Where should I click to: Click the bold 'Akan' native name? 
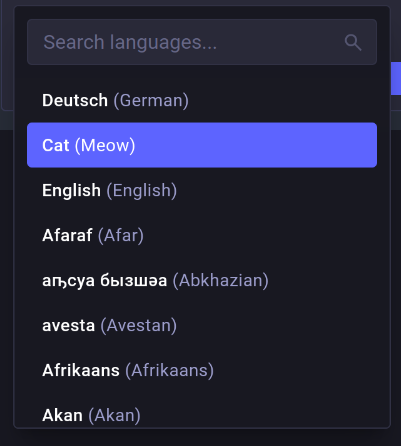click(x=62, y=415)
